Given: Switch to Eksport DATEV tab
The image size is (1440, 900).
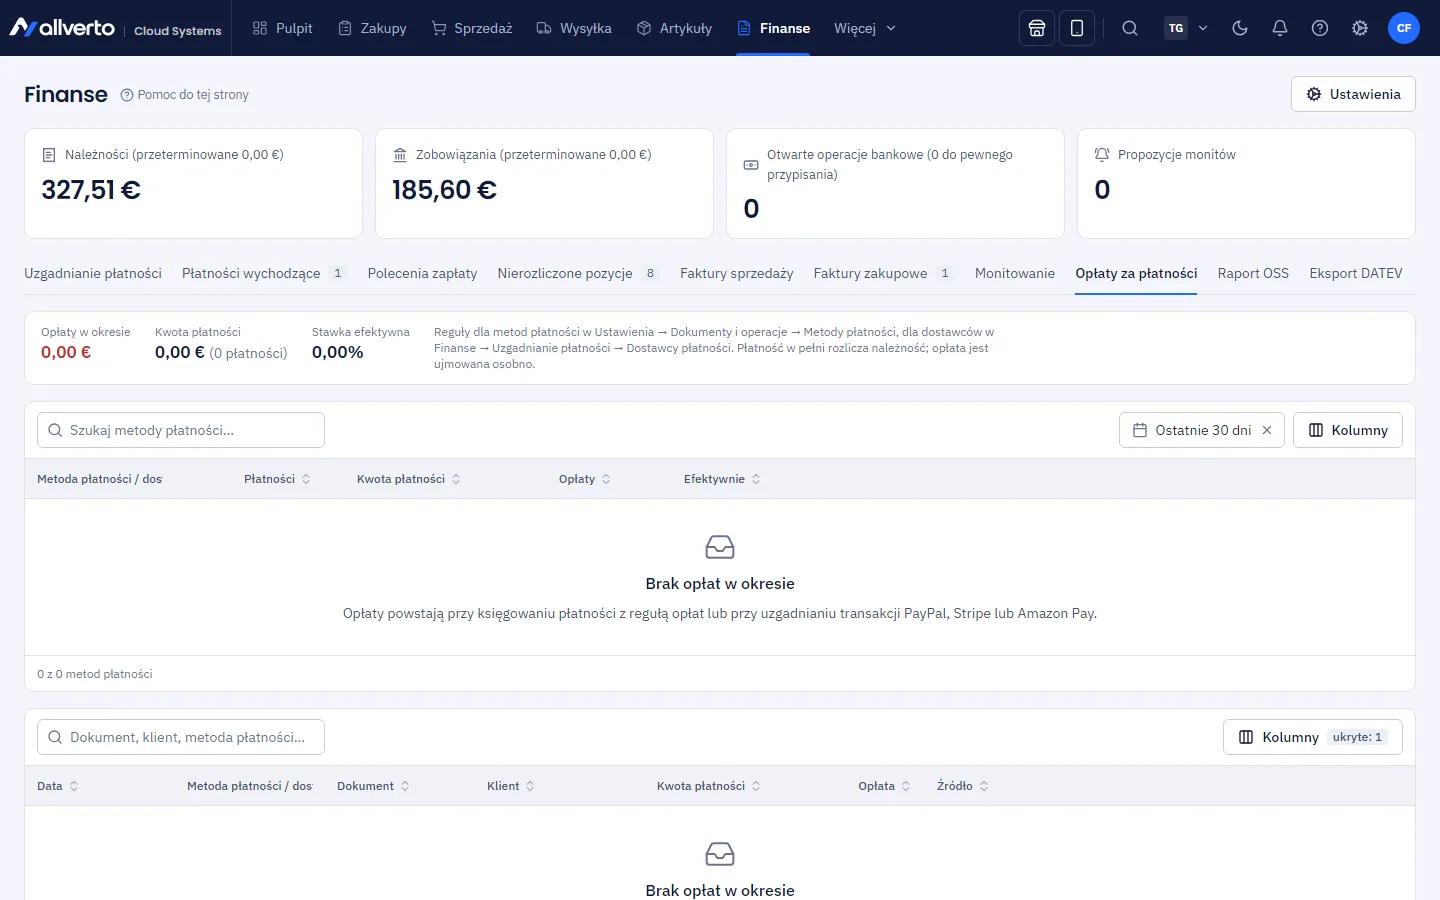Looking at the screenshot, I should coord(1356,273).
